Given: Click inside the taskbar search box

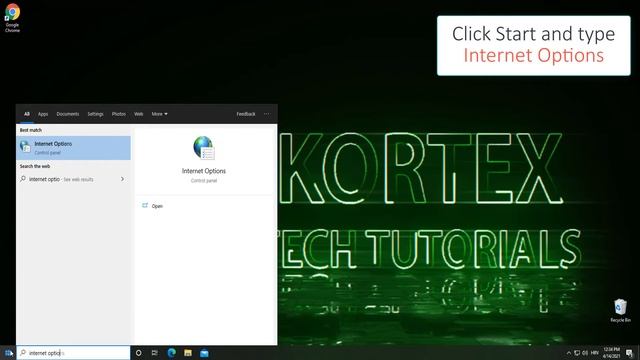Looking at the screenshot, I should 73,353.
